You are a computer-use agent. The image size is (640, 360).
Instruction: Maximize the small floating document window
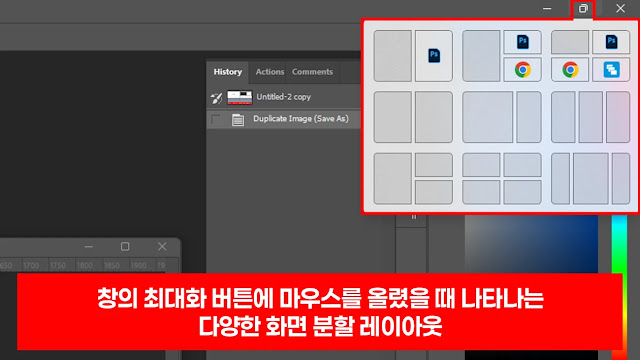(x=125, y=247)
